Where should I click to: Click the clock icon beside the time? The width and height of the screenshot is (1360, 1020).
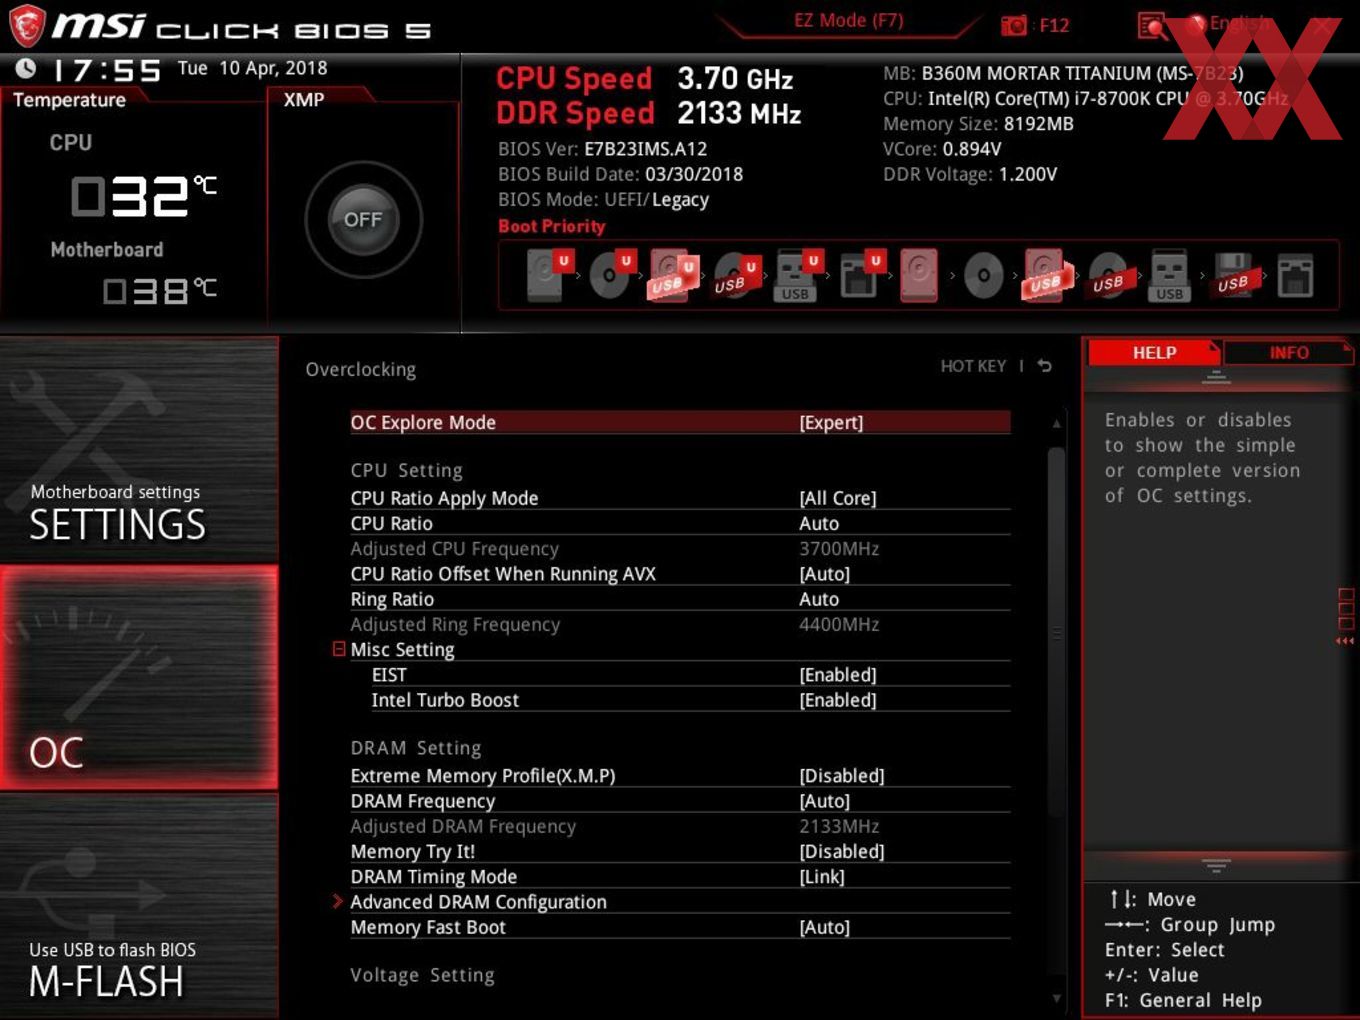26,68
